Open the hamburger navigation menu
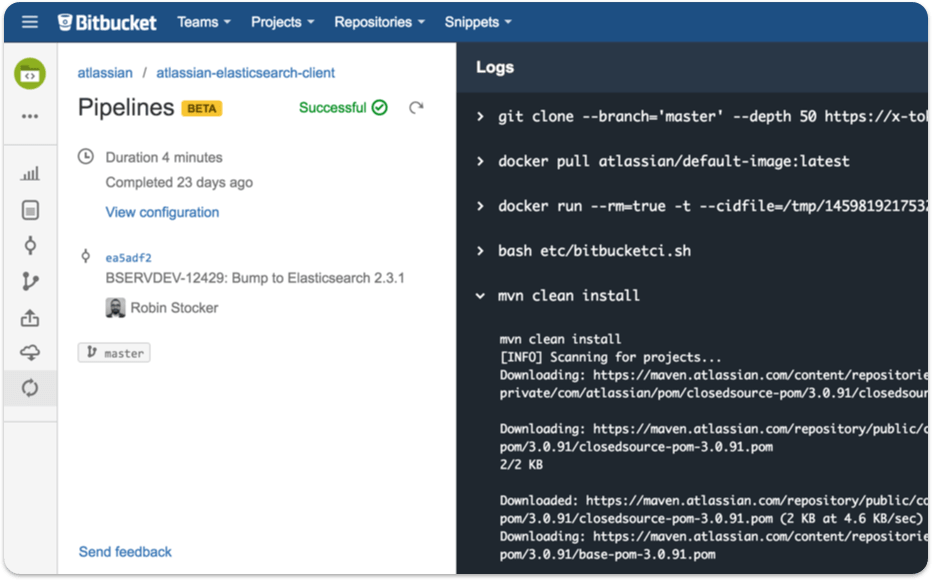This screenshot has height=580, width=932. (28, 21)
